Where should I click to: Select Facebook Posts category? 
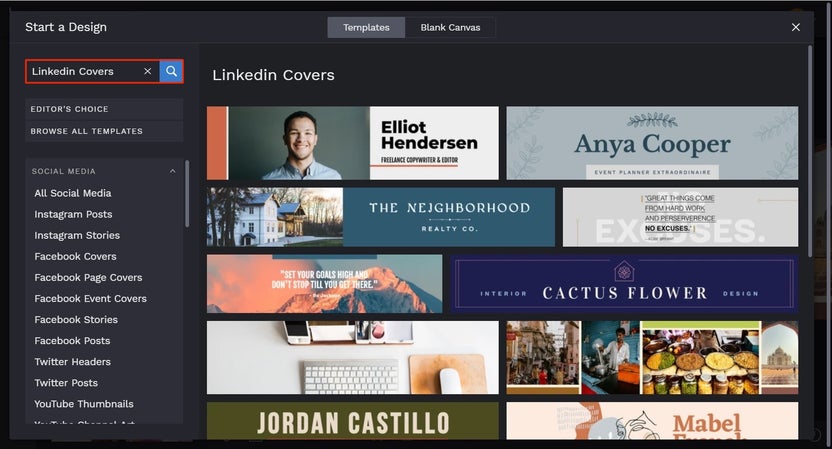coord(72,341)
